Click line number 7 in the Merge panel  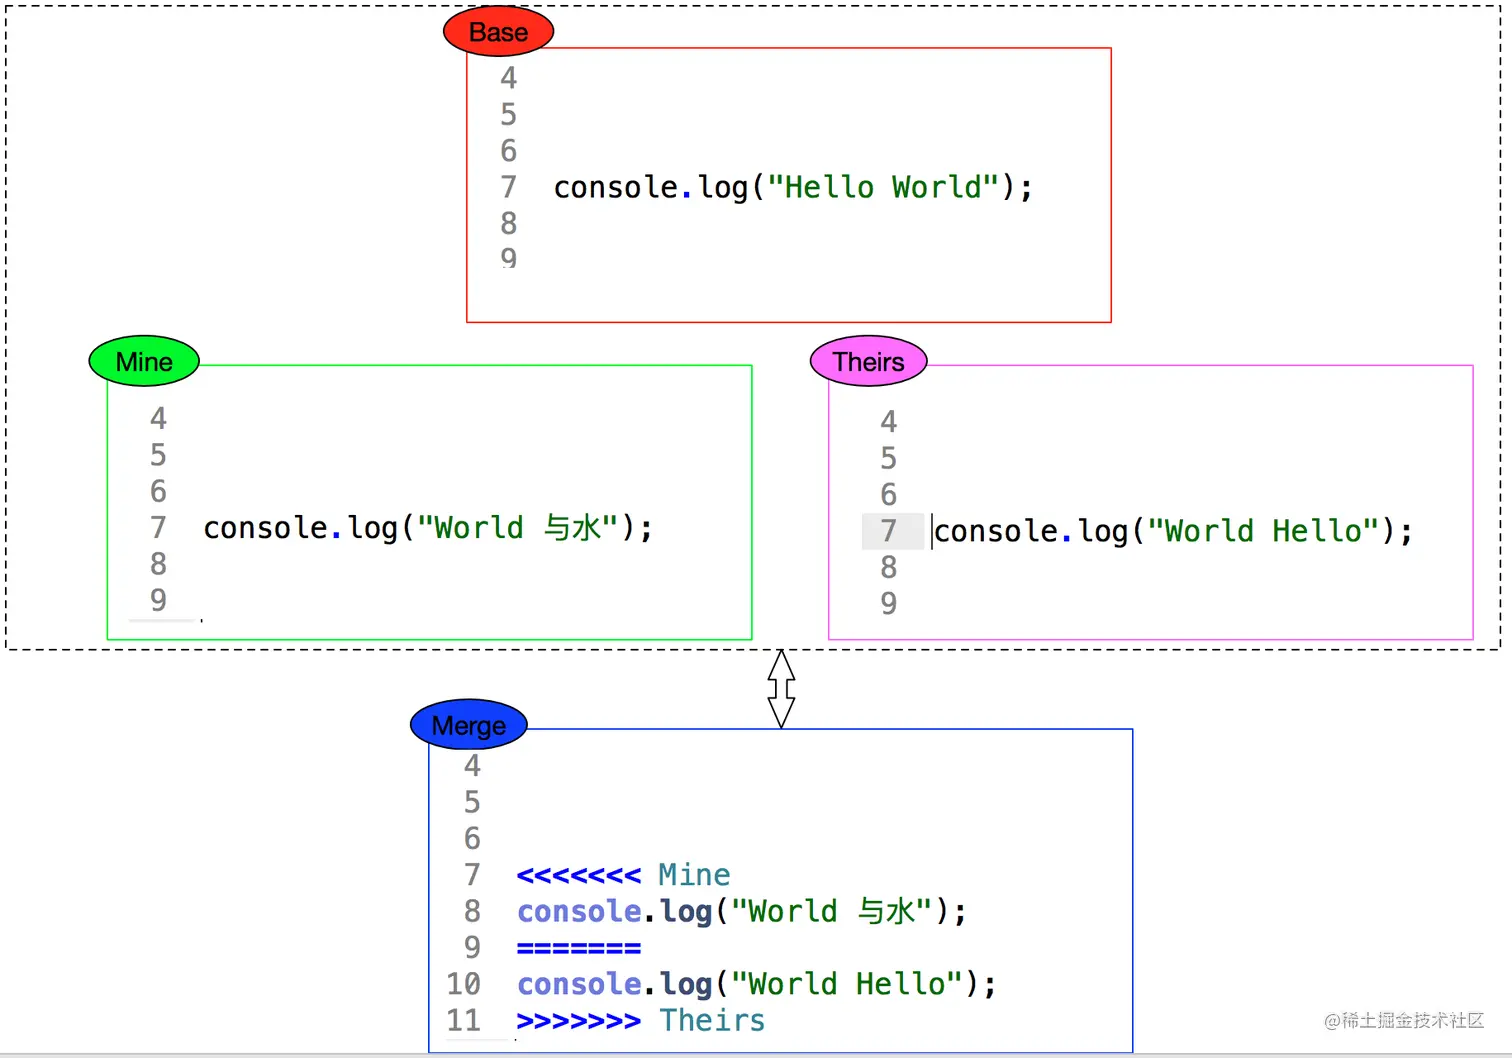472,875
